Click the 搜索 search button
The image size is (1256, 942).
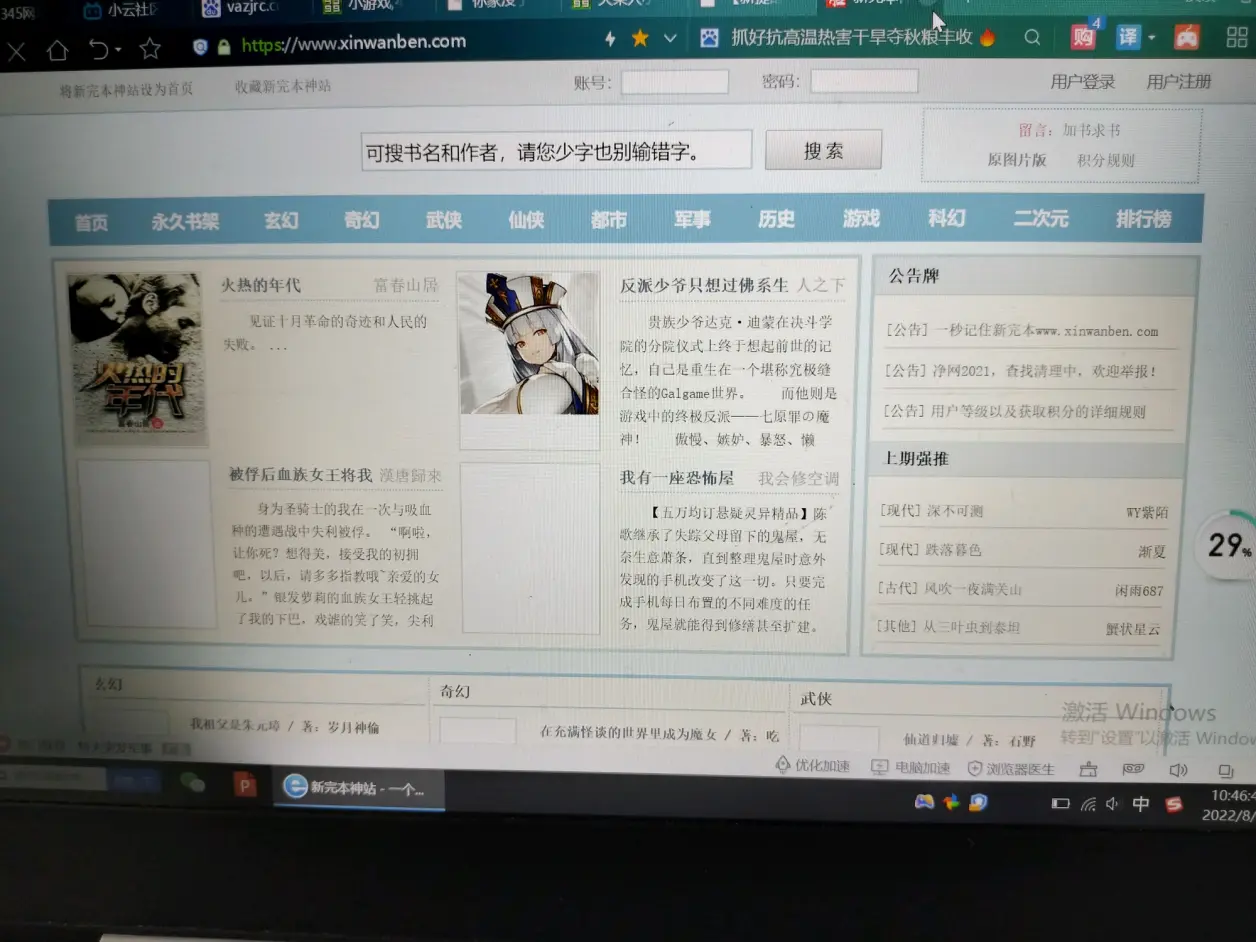click(x=823, y=150)
